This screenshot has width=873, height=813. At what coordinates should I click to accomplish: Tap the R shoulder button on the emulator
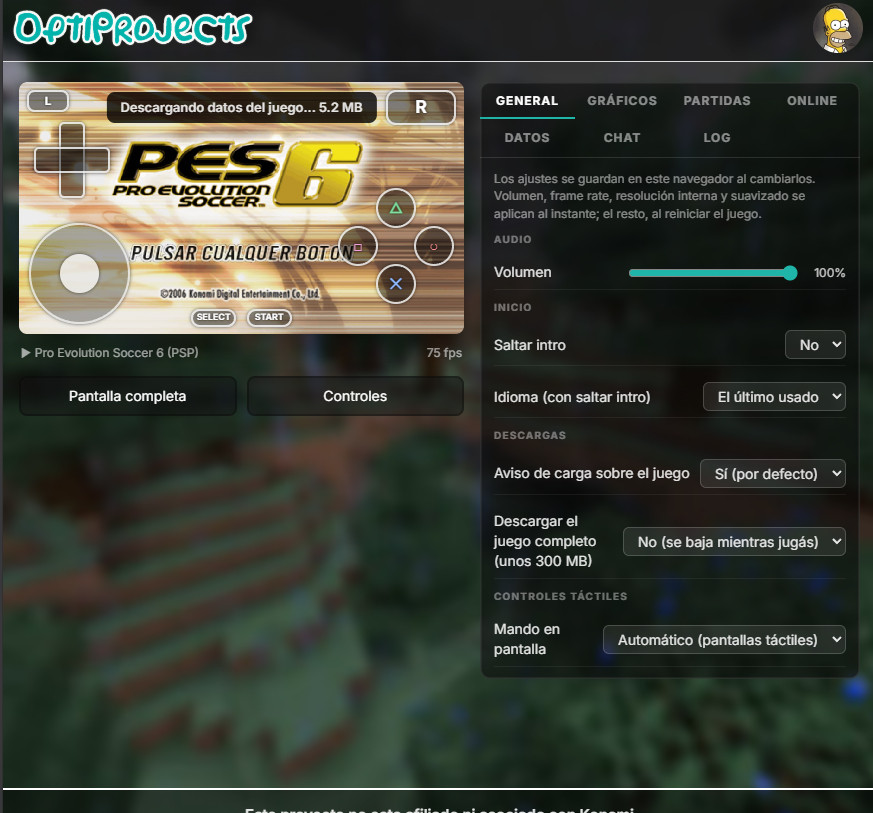tap(421, 107)
